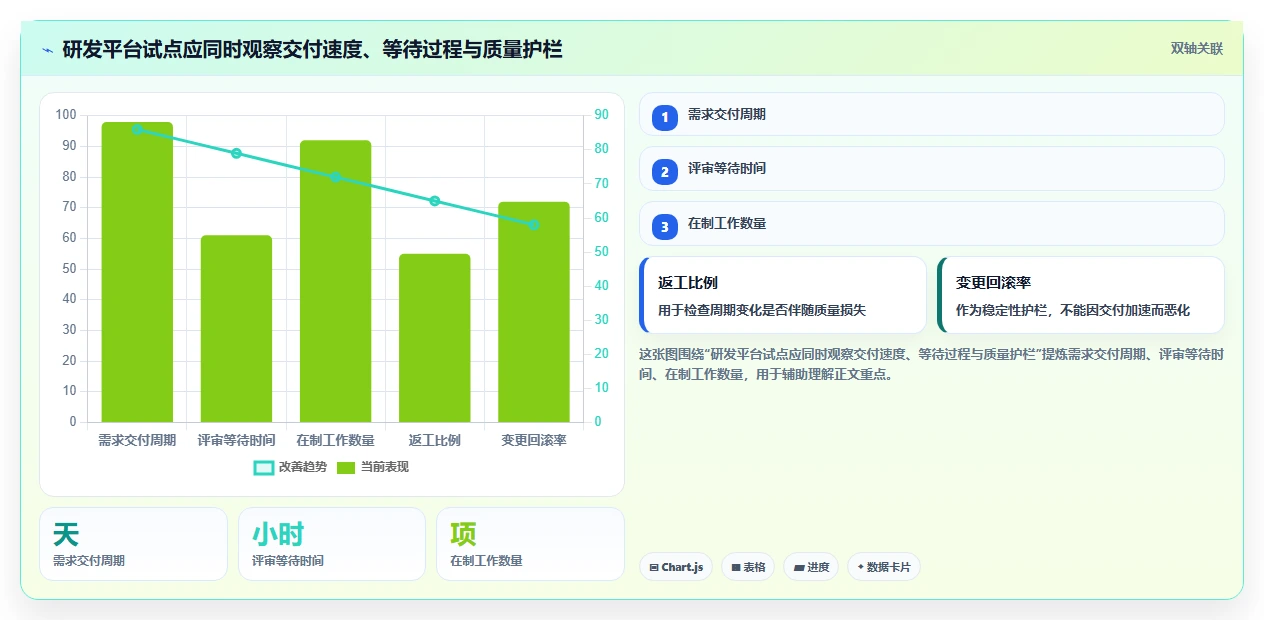1264x620 pixels.
Task: Click the x-axis label 在制工作数量
Action: coord(335,440)
